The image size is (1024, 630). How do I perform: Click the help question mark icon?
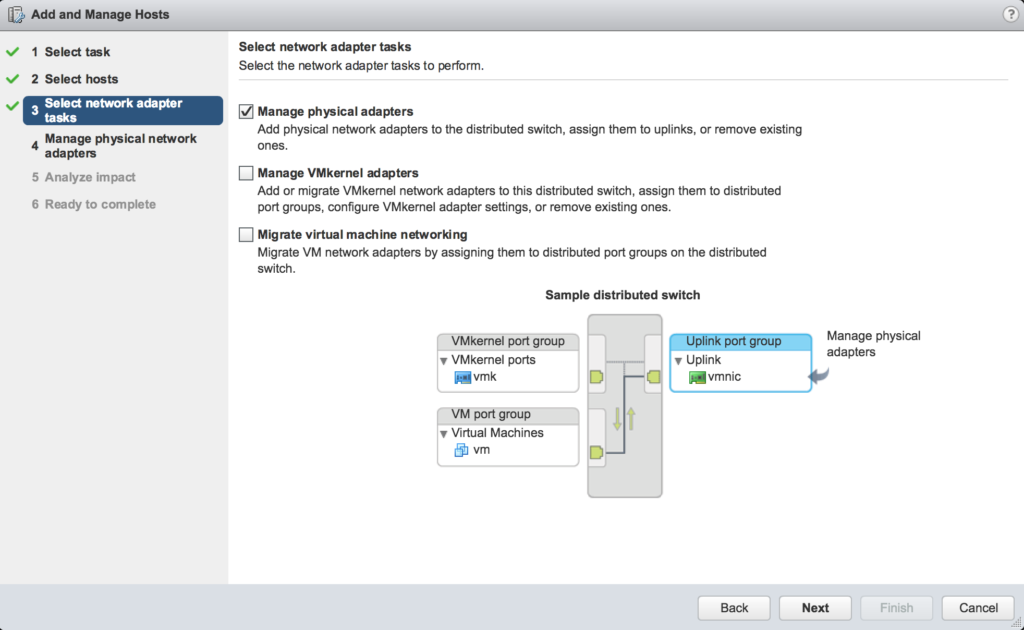pos(1010,14)
